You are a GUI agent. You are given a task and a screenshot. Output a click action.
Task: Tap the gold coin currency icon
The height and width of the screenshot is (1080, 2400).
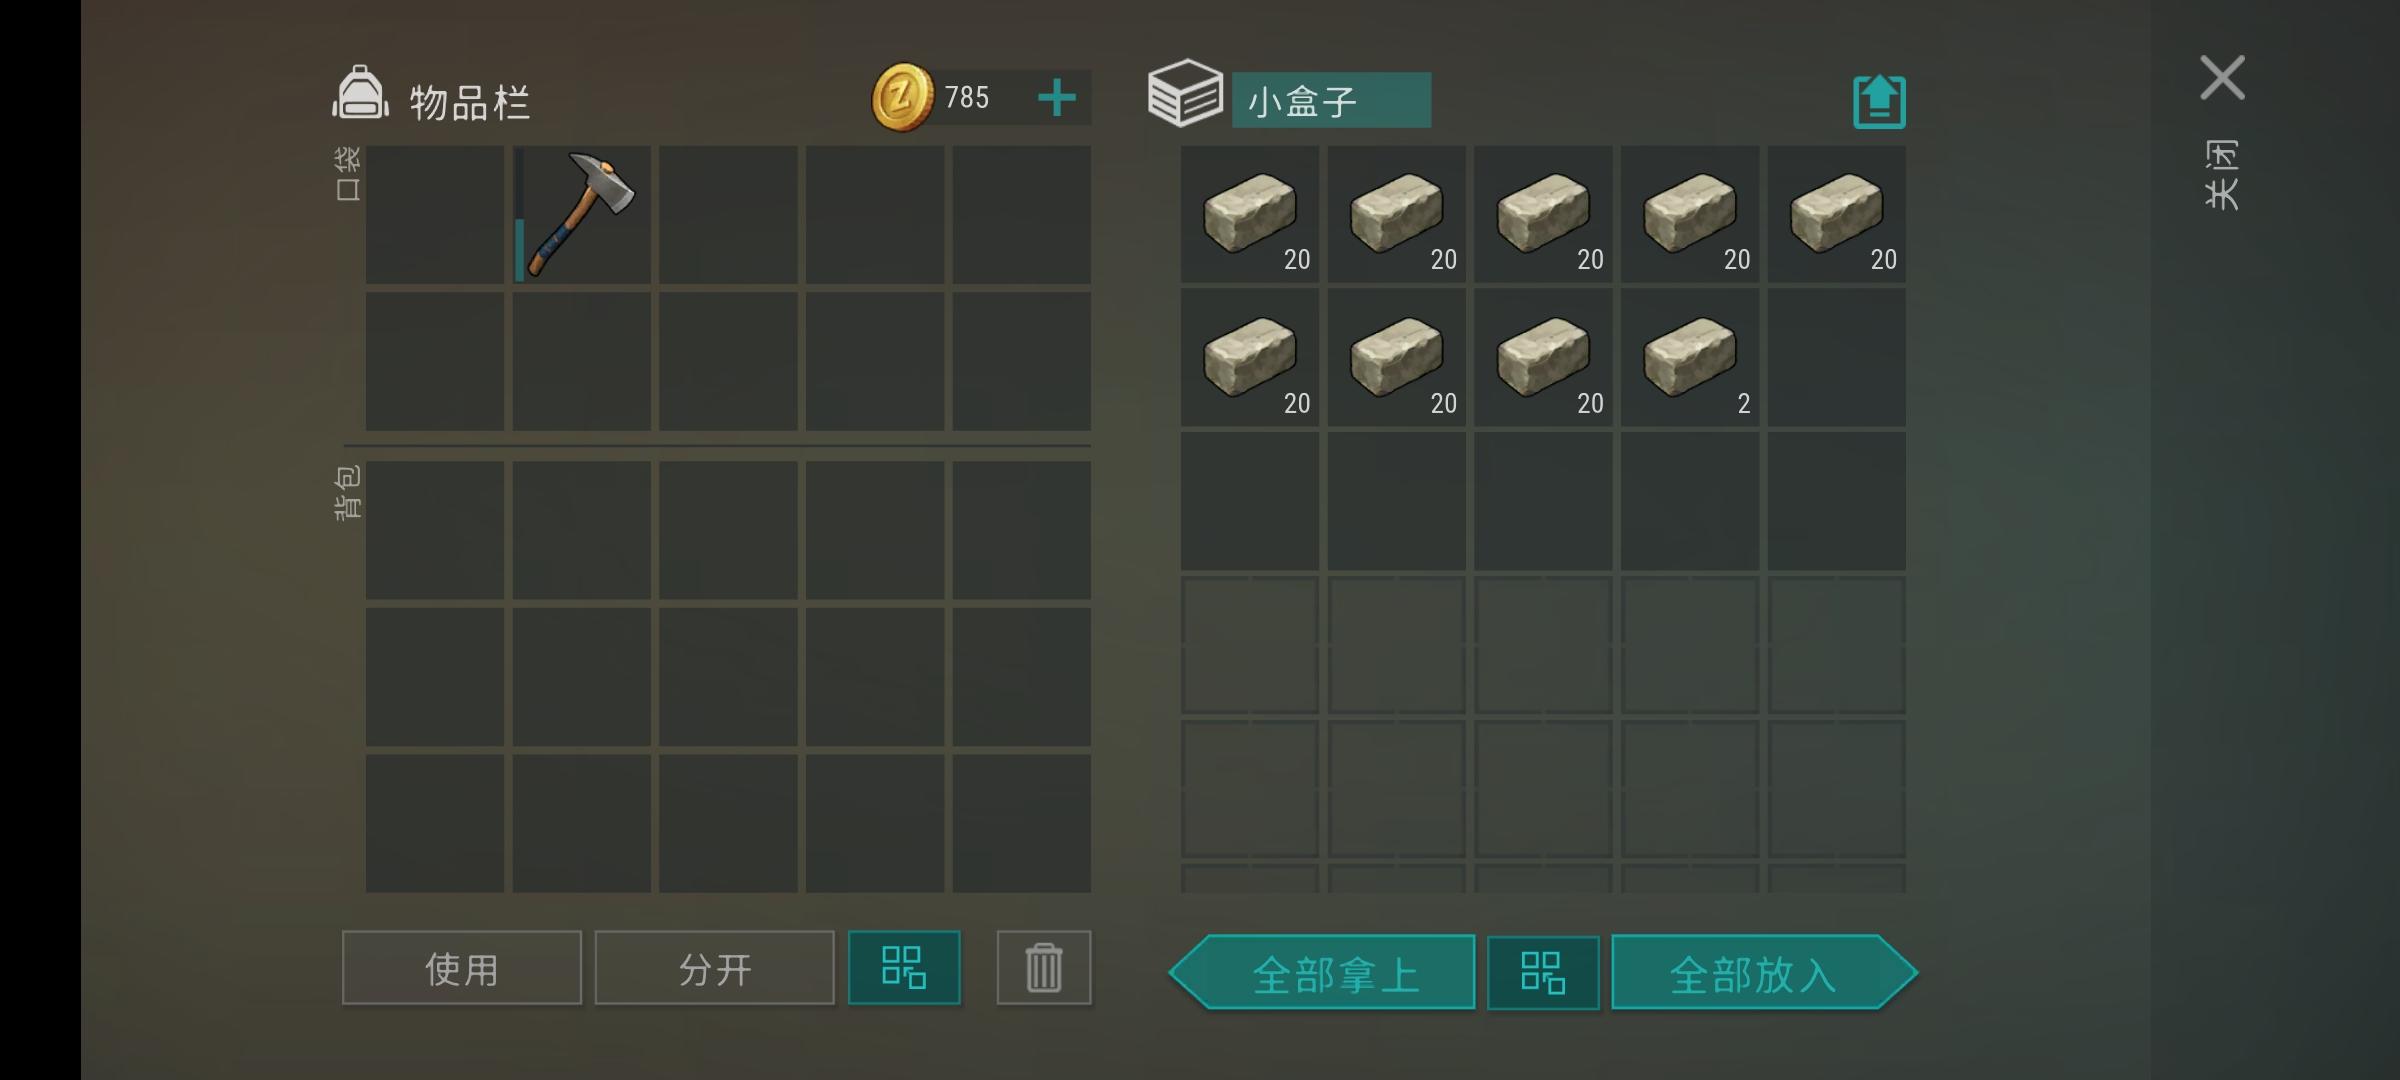902,97
